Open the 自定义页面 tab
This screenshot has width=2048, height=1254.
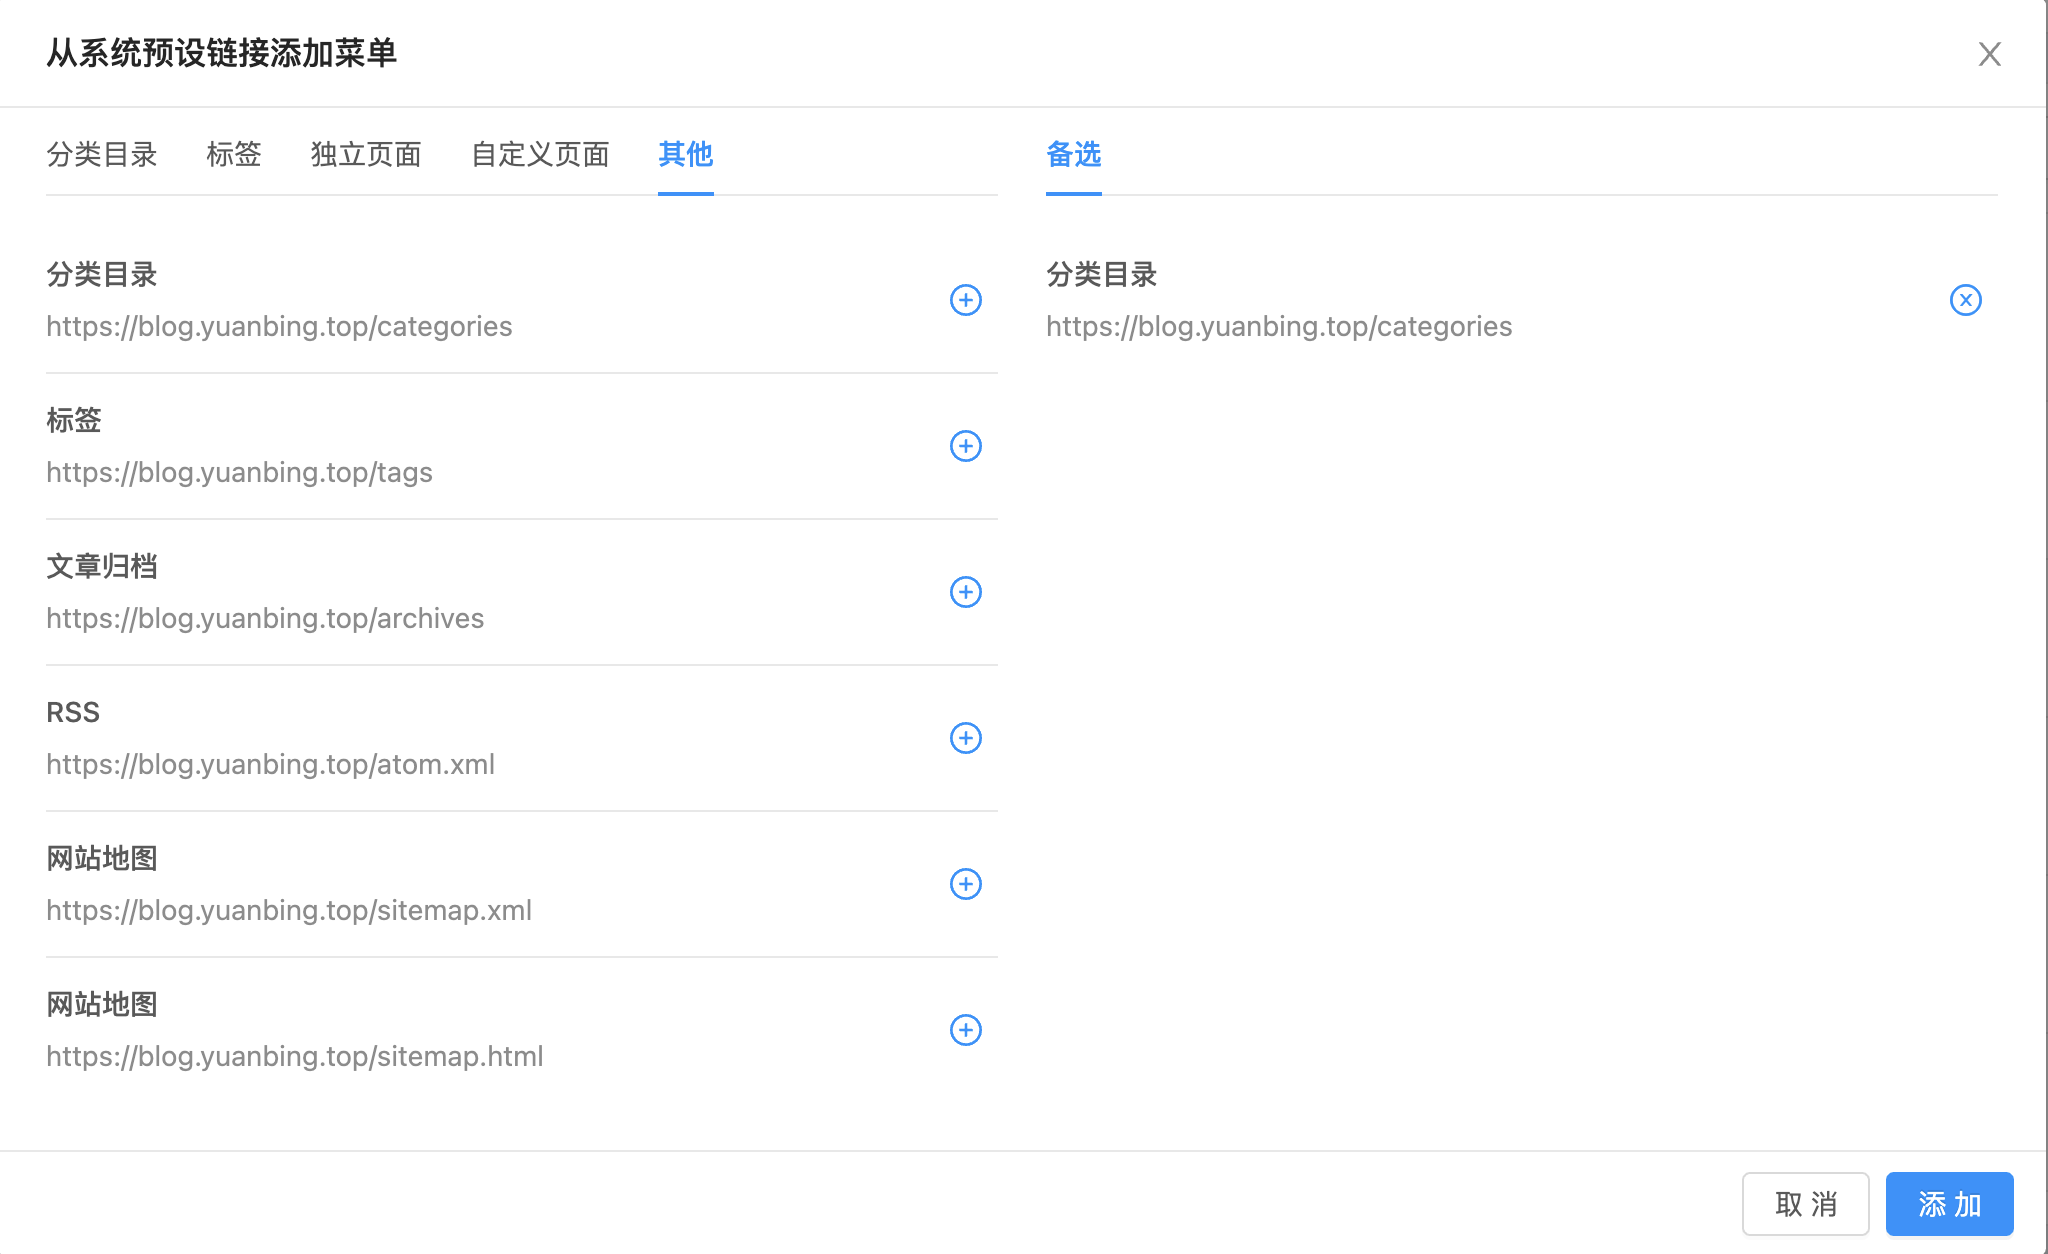[x=540, y=155]
